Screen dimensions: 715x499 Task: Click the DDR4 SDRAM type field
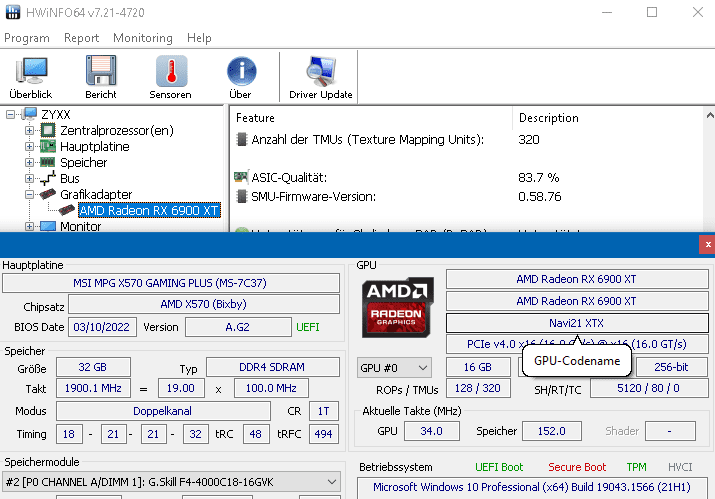273,367
